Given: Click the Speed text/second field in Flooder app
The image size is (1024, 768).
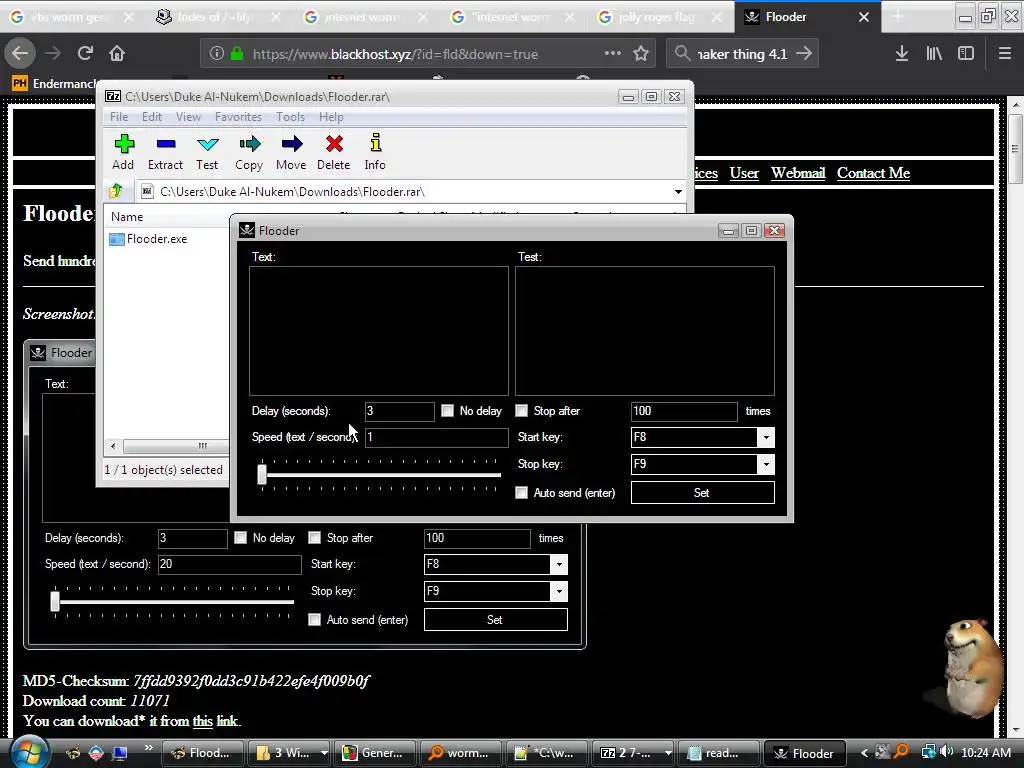Looking at the screenshot, I should tap(436, 437).
